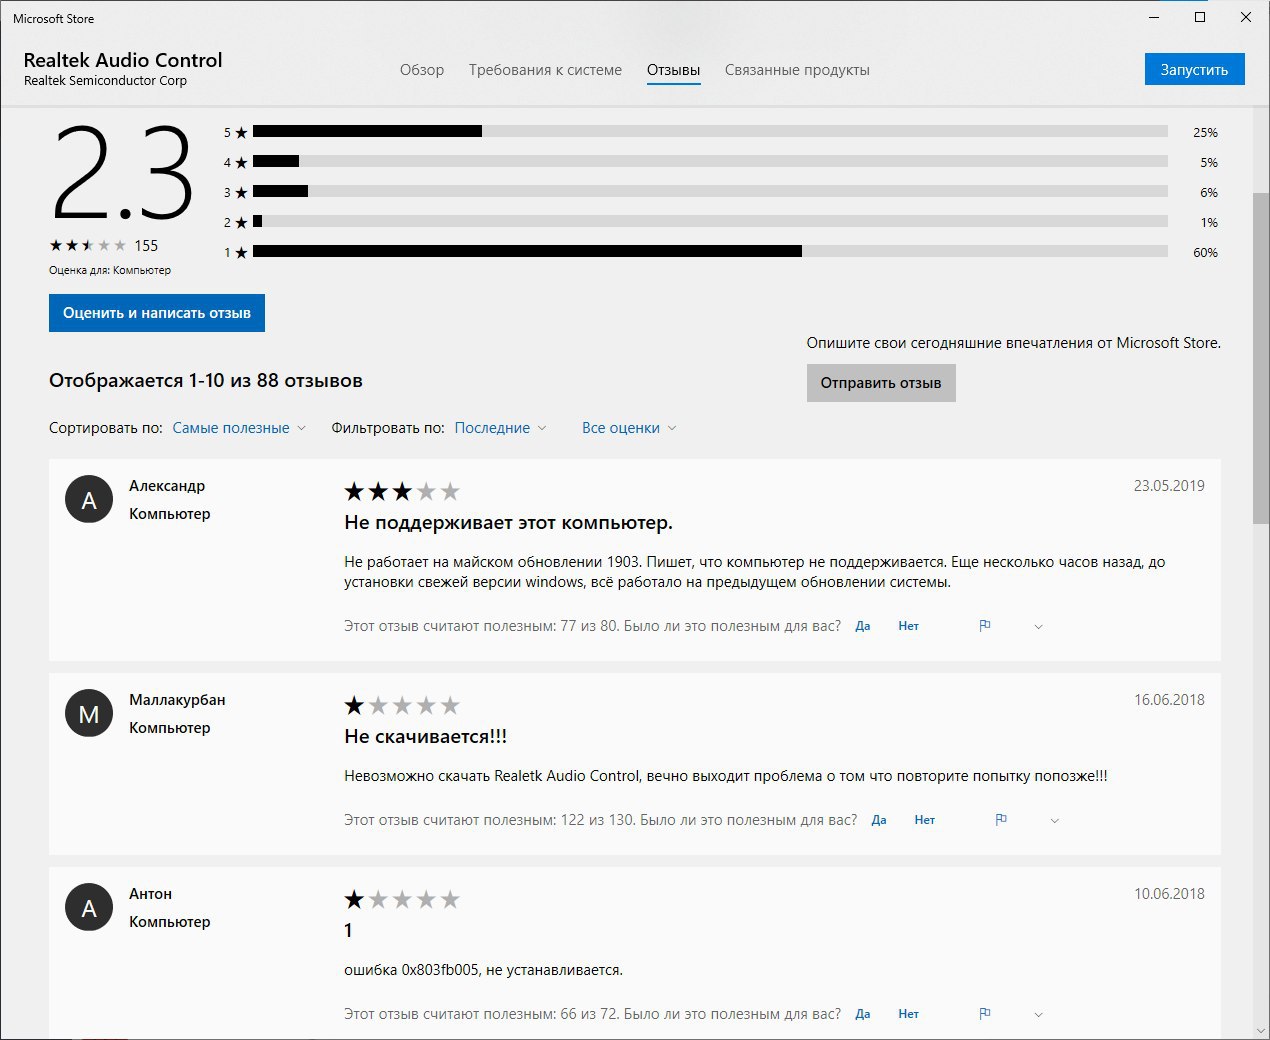Open the filter dropdown Последние
Image resolution: width=1270 pixels, height=1040 pixels.
click(x=500, y=428)
